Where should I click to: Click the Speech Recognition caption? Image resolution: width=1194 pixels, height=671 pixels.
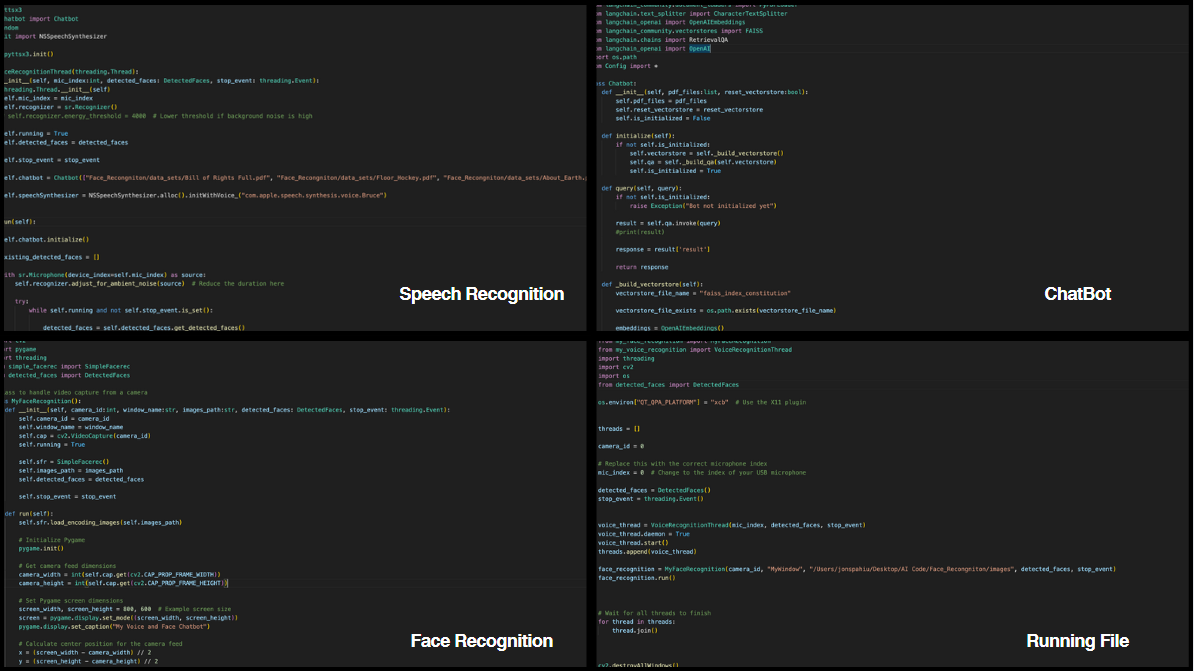coord(481,294)
